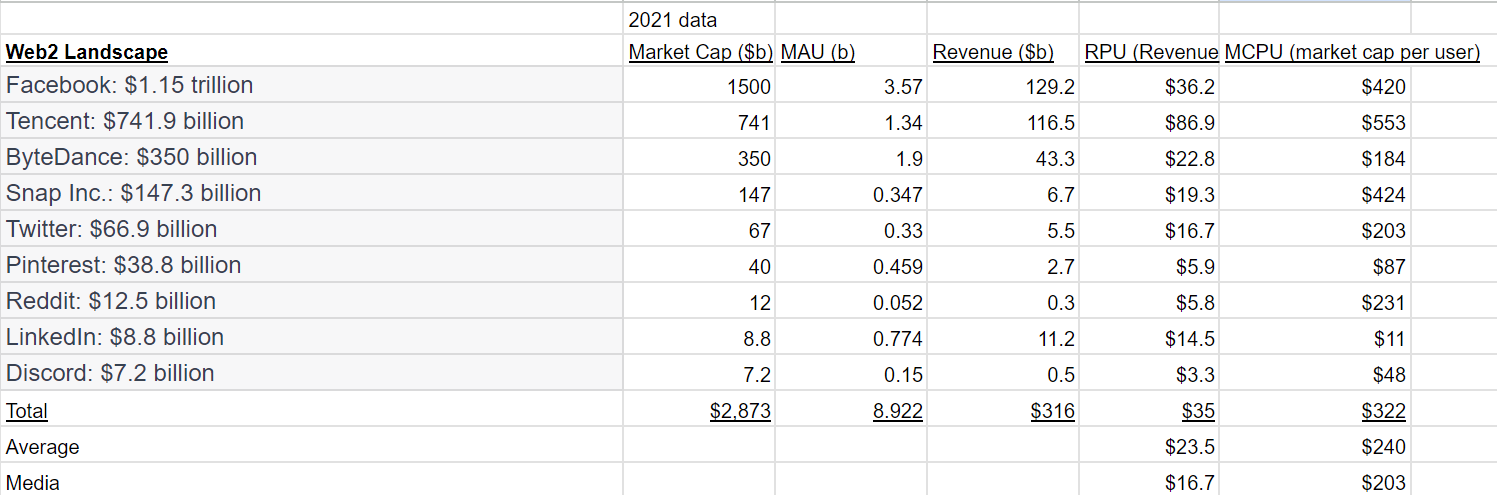Select the 'Total' row label
1497x495 pixels.
tap(27, 411)
